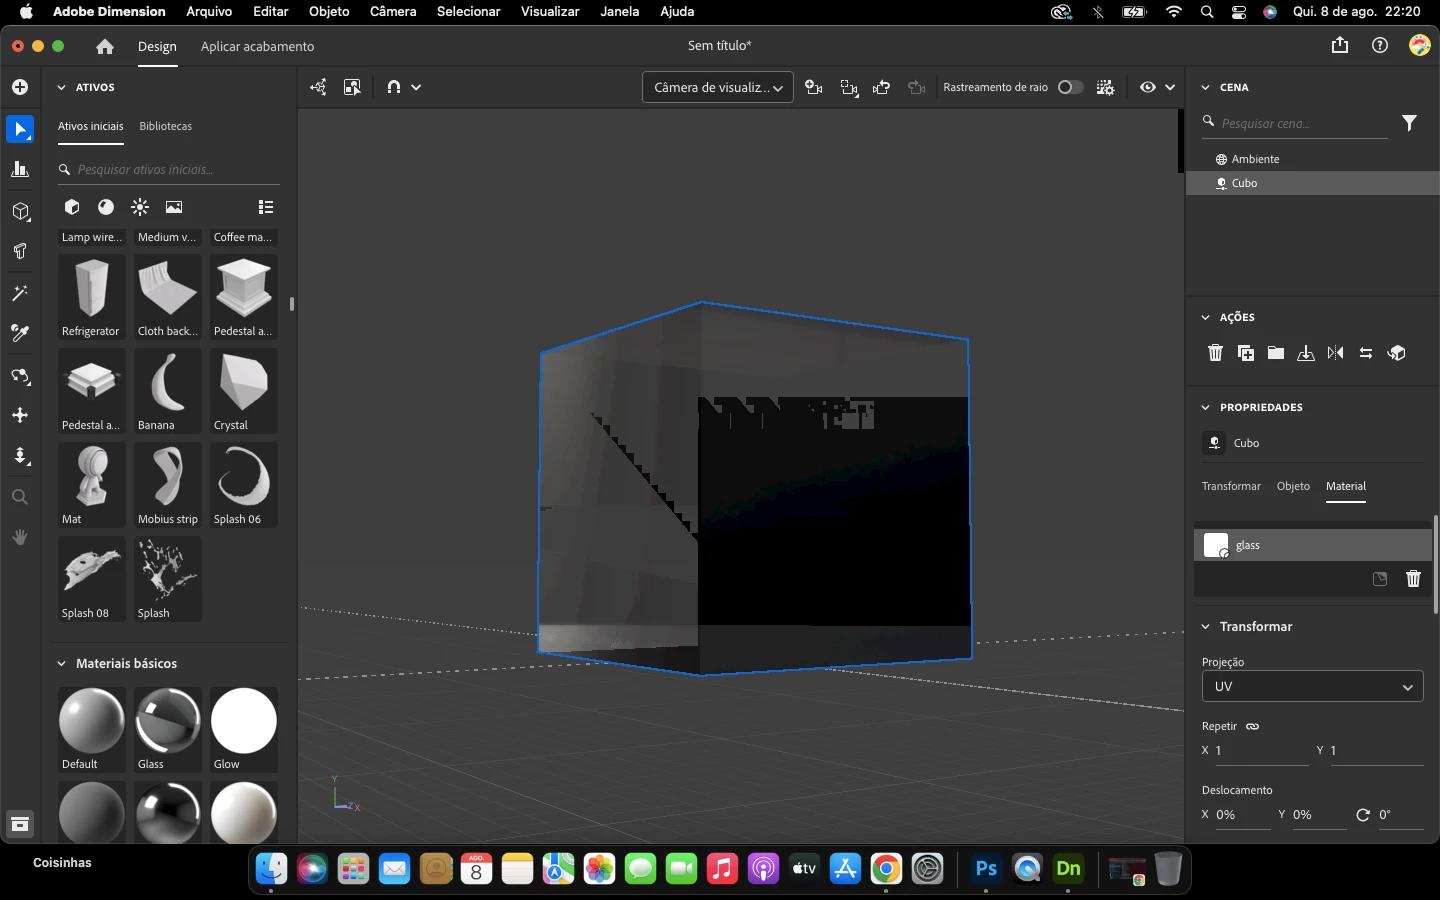Collapse the Transformar material section
This screenshot has width=1440, height=900.
[x=1205, y=627]
